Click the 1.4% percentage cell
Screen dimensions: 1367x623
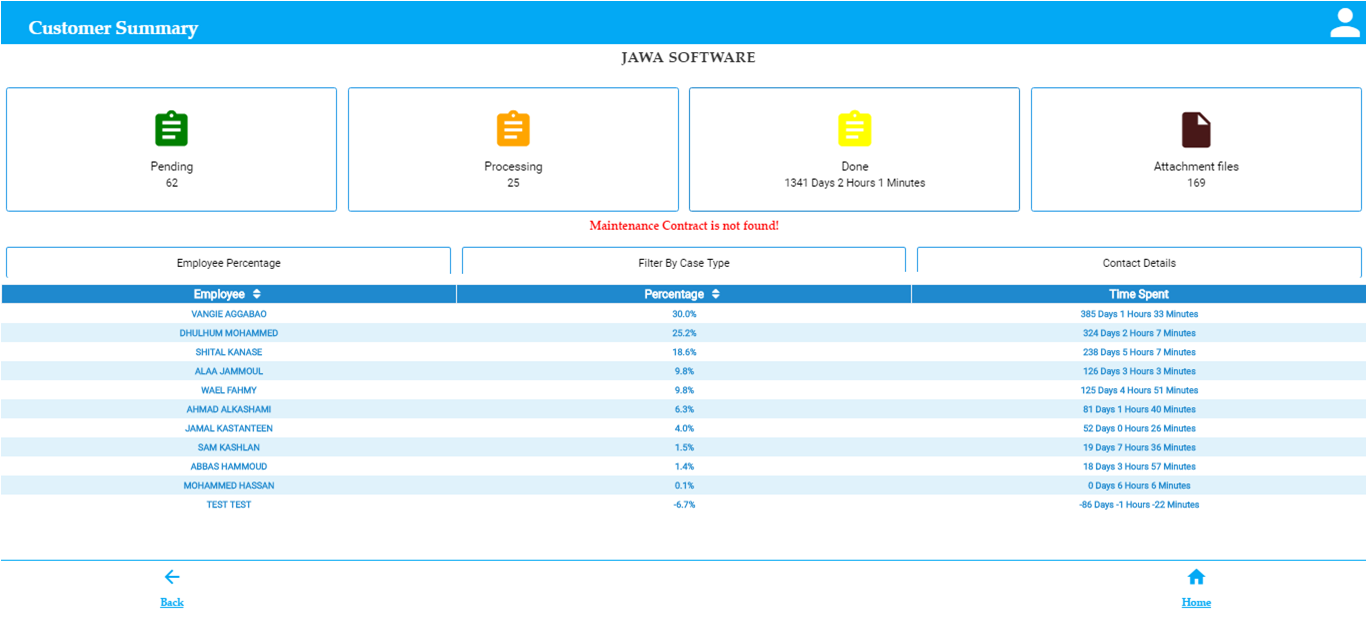click(684, 466)
